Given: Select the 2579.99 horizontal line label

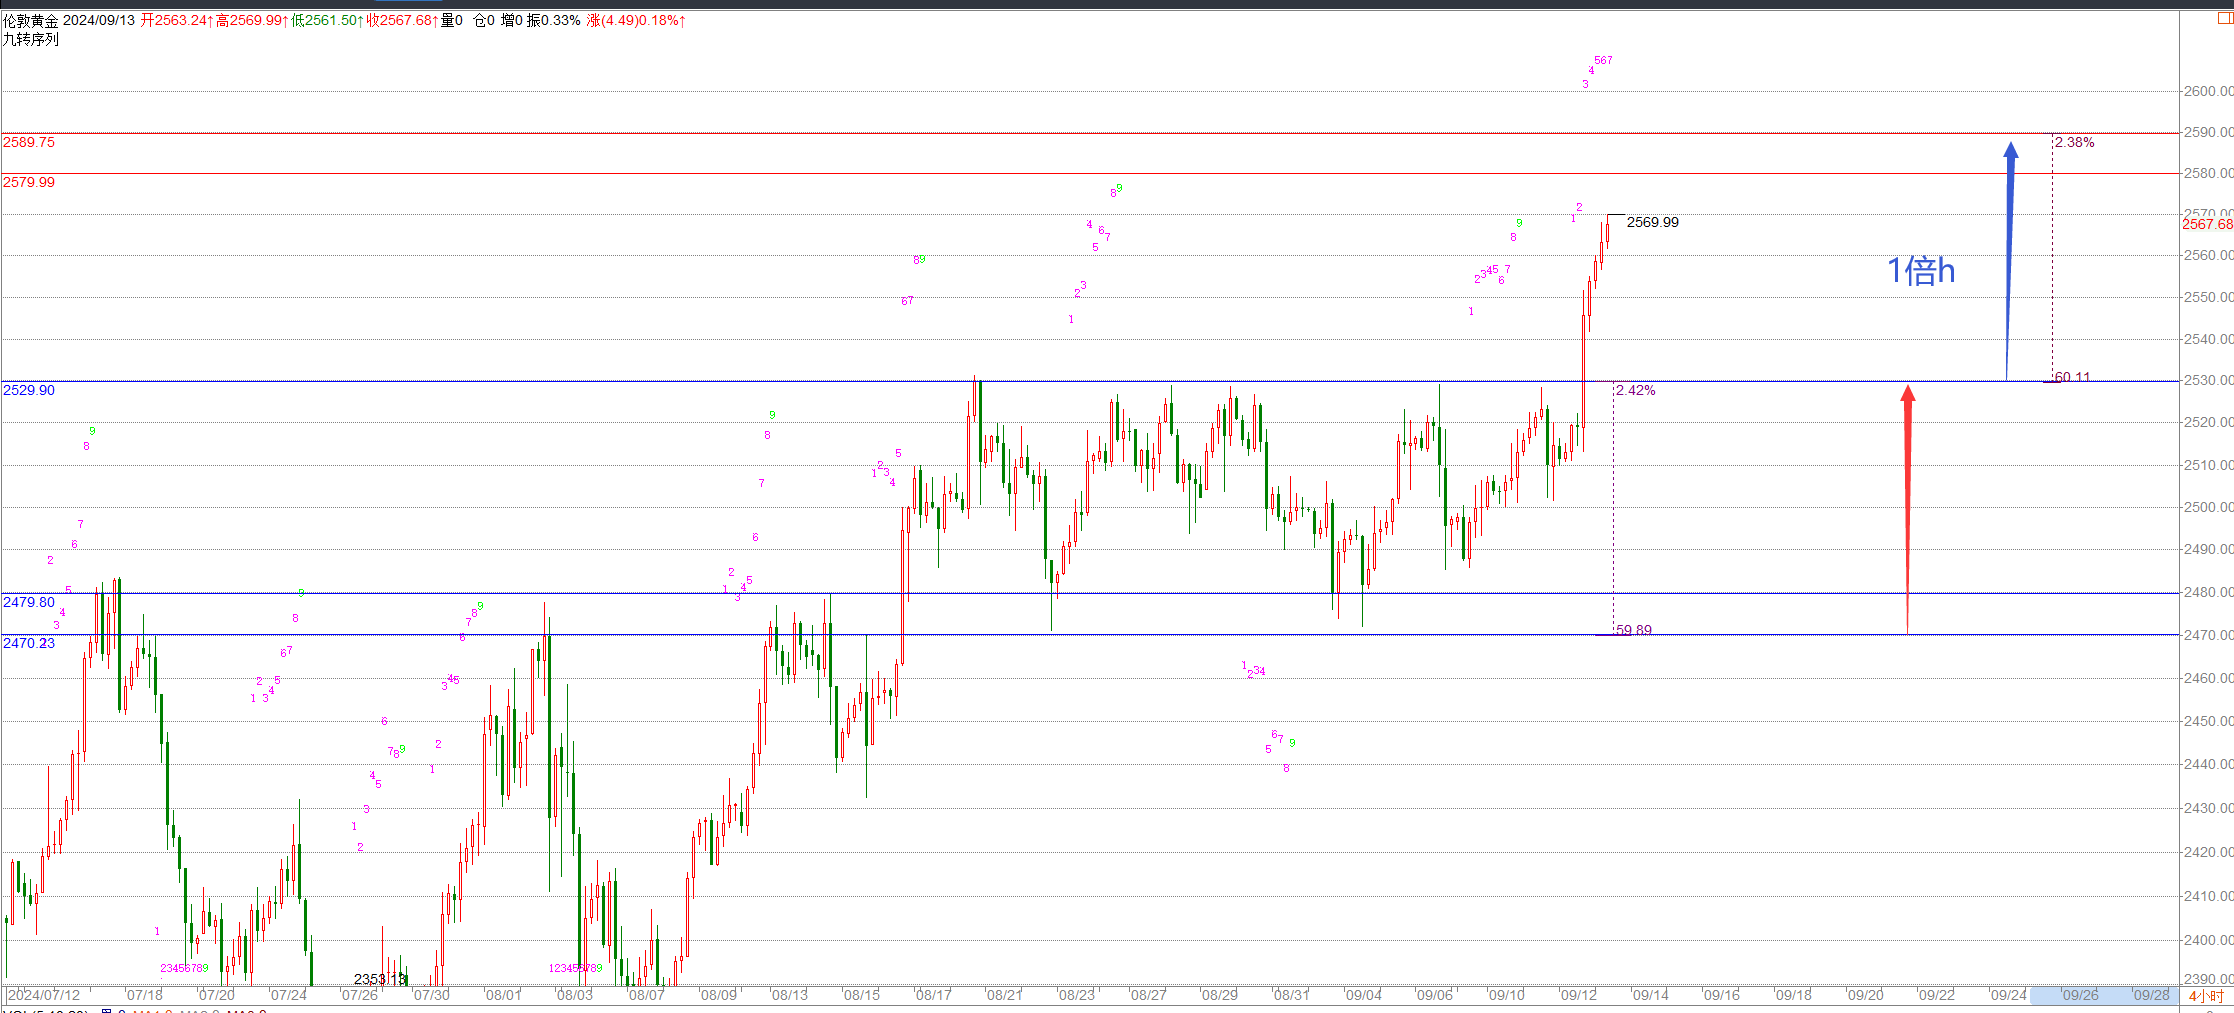Looking at the screenshot, I should 29,182.
